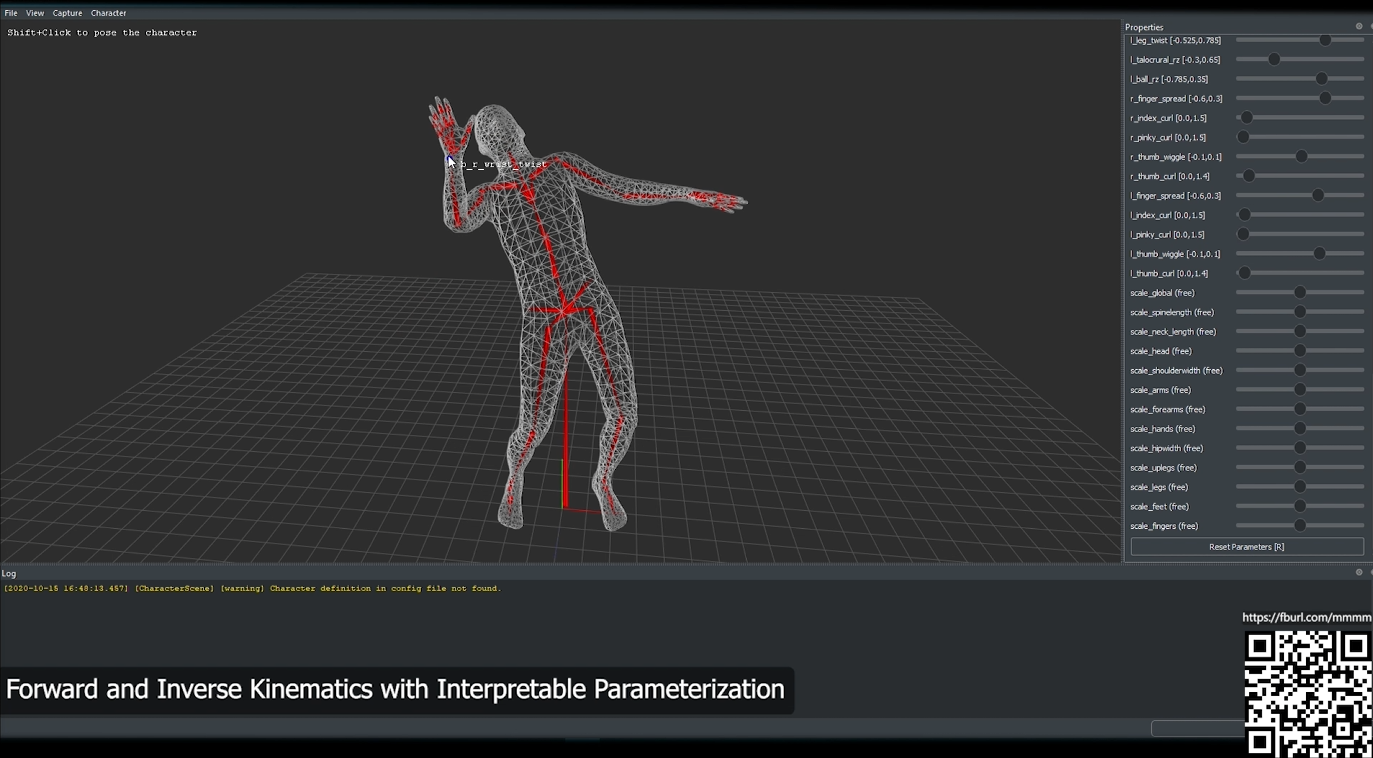Open the File menu

coord(10,12)
